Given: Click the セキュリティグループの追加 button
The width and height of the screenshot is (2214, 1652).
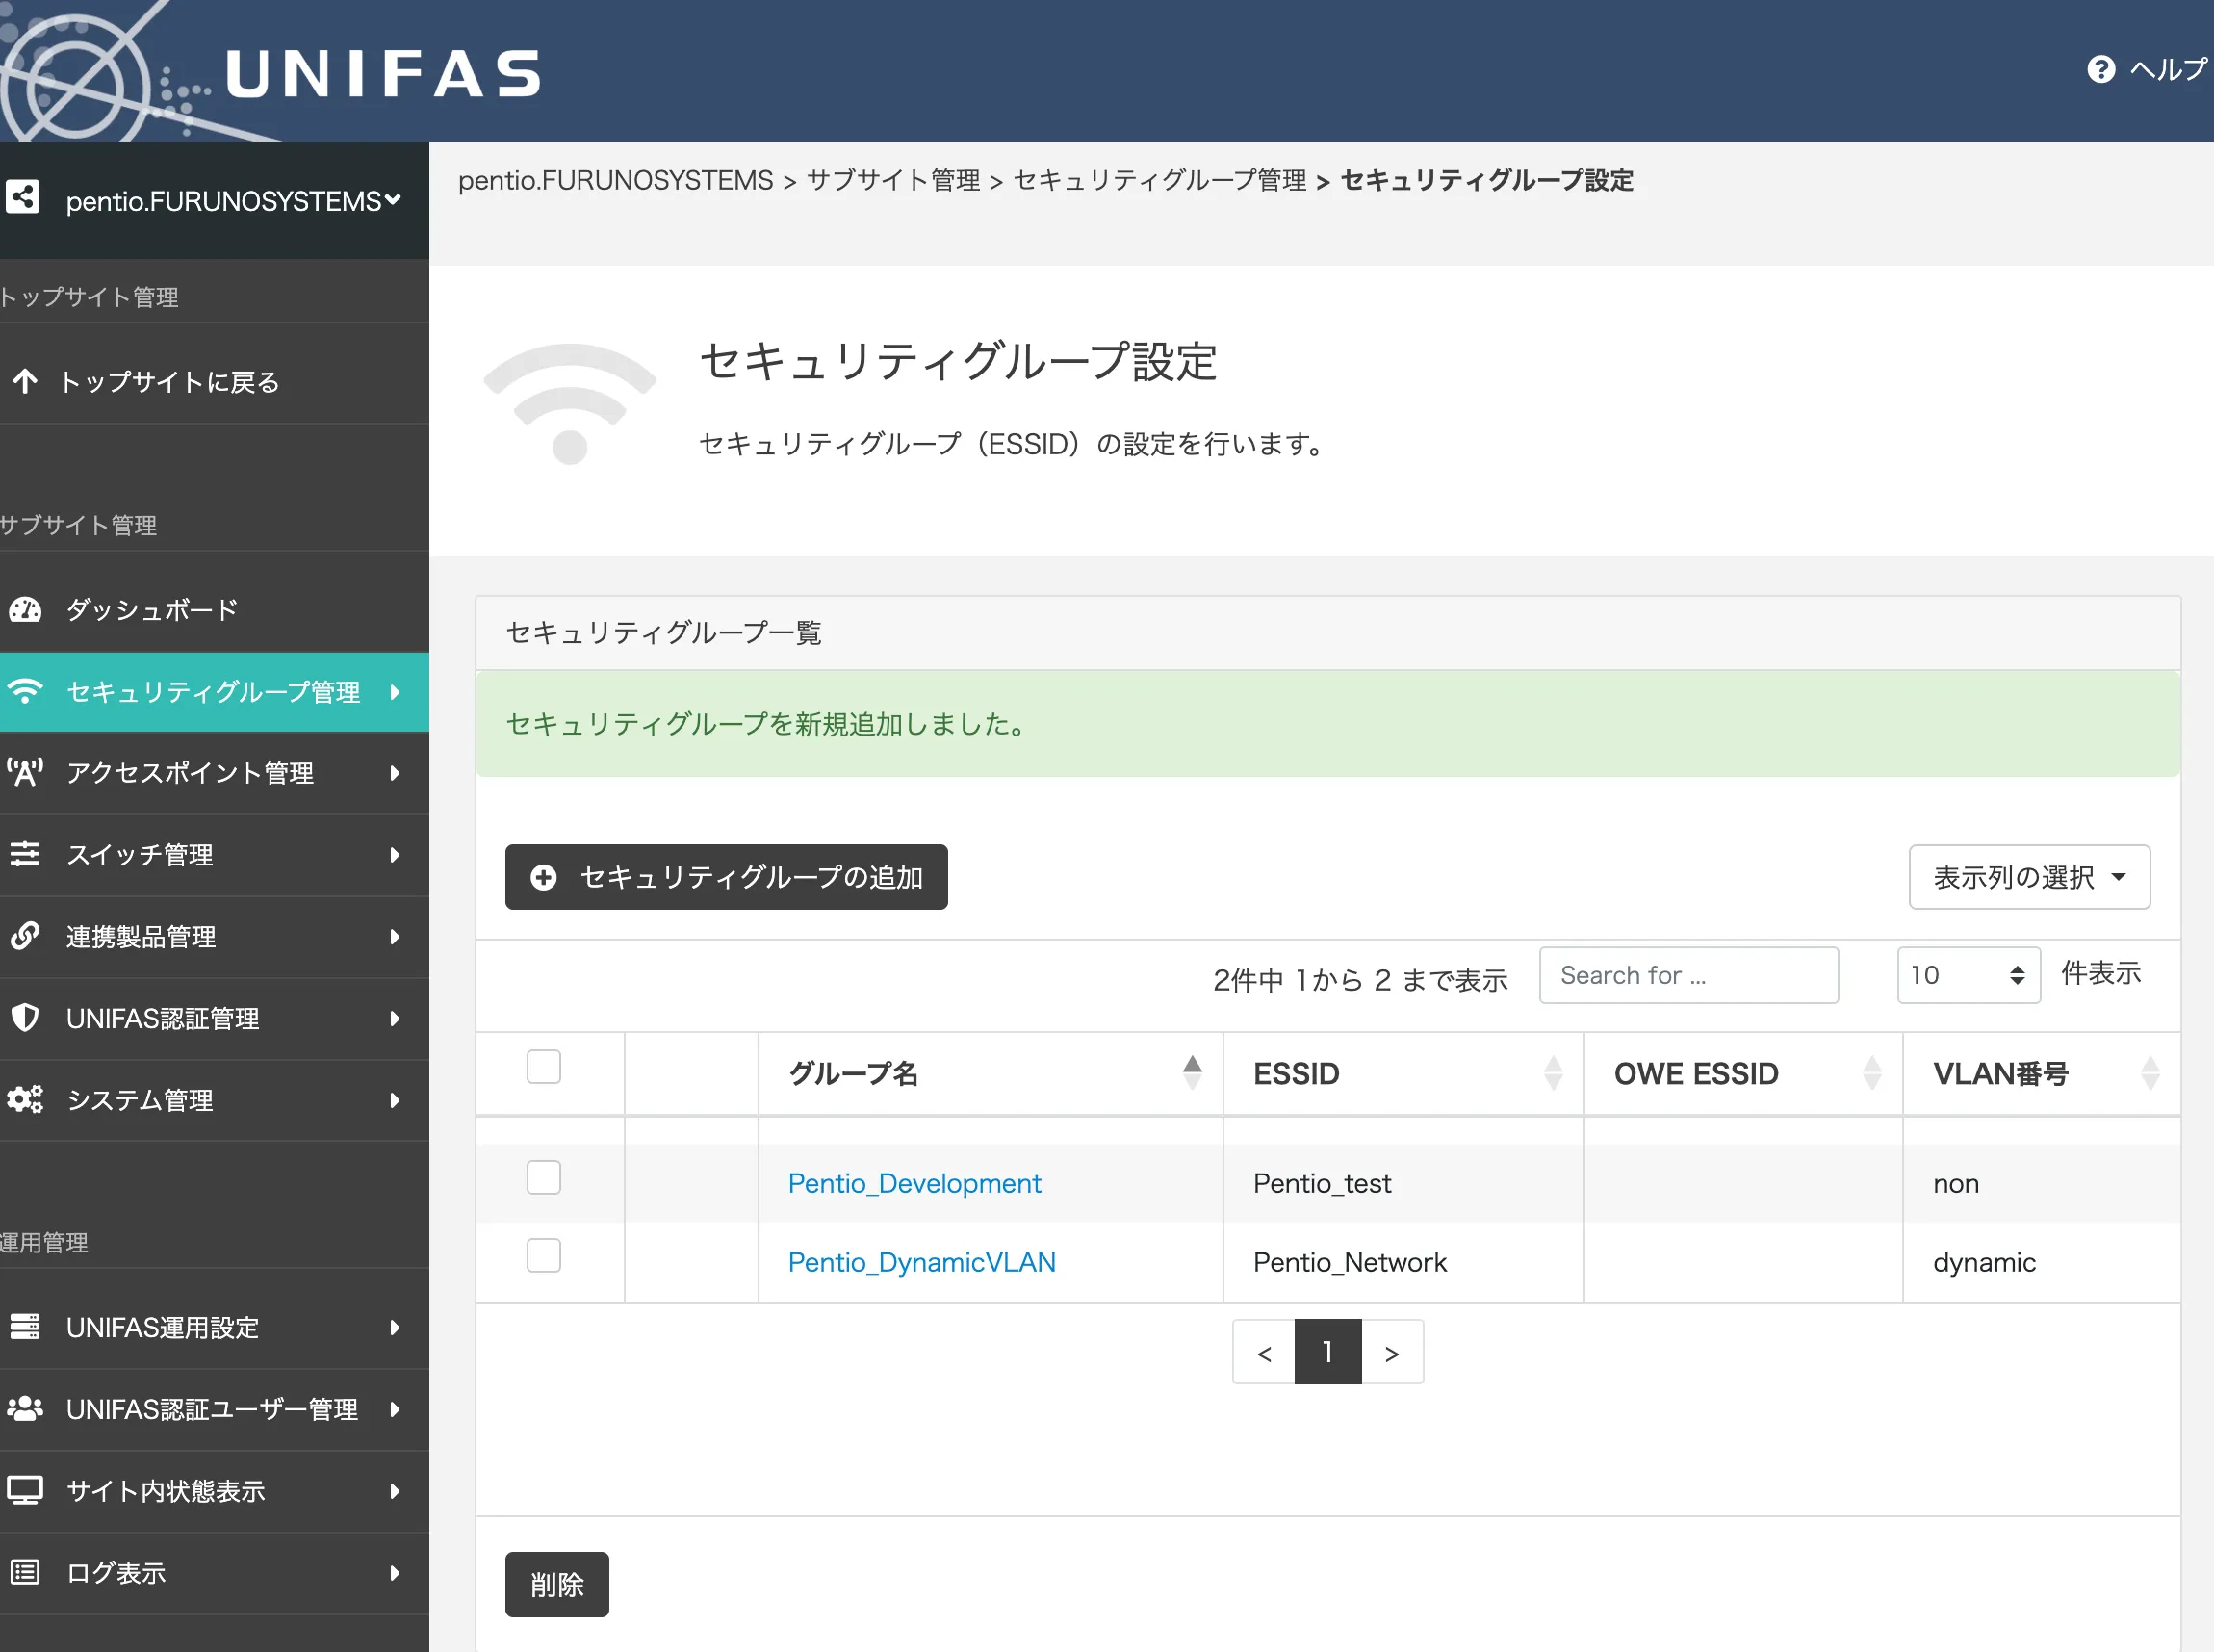Looking at the screenshot, I should [x=725, y=877].
